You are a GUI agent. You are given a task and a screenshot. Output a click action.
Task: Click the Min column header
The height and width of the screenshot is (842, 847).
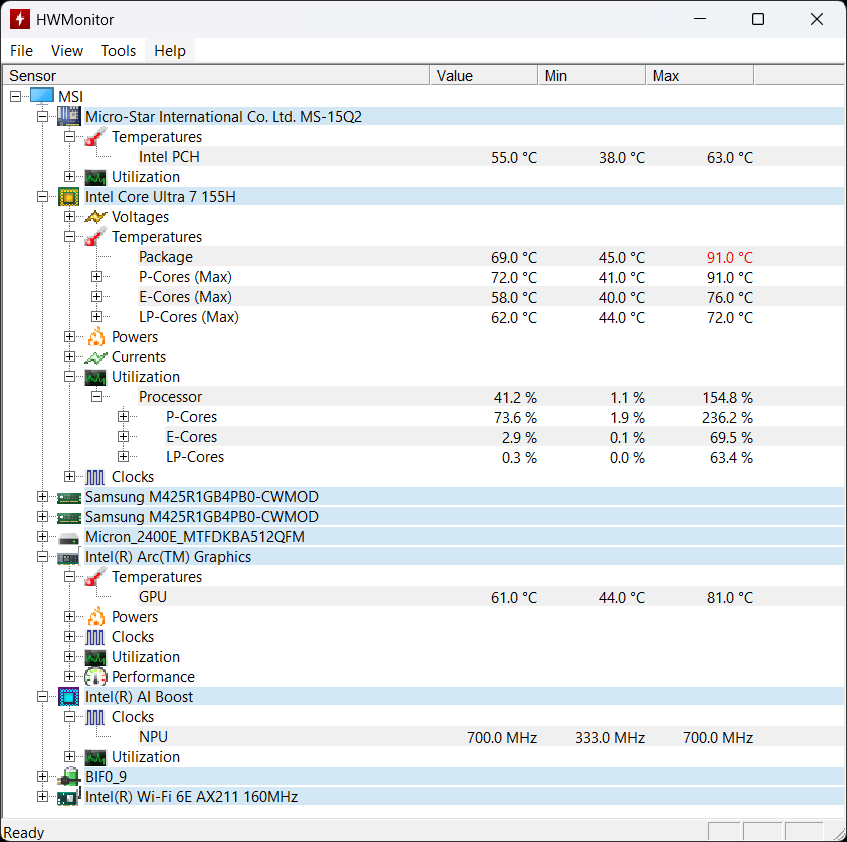[x=592, y=76]
